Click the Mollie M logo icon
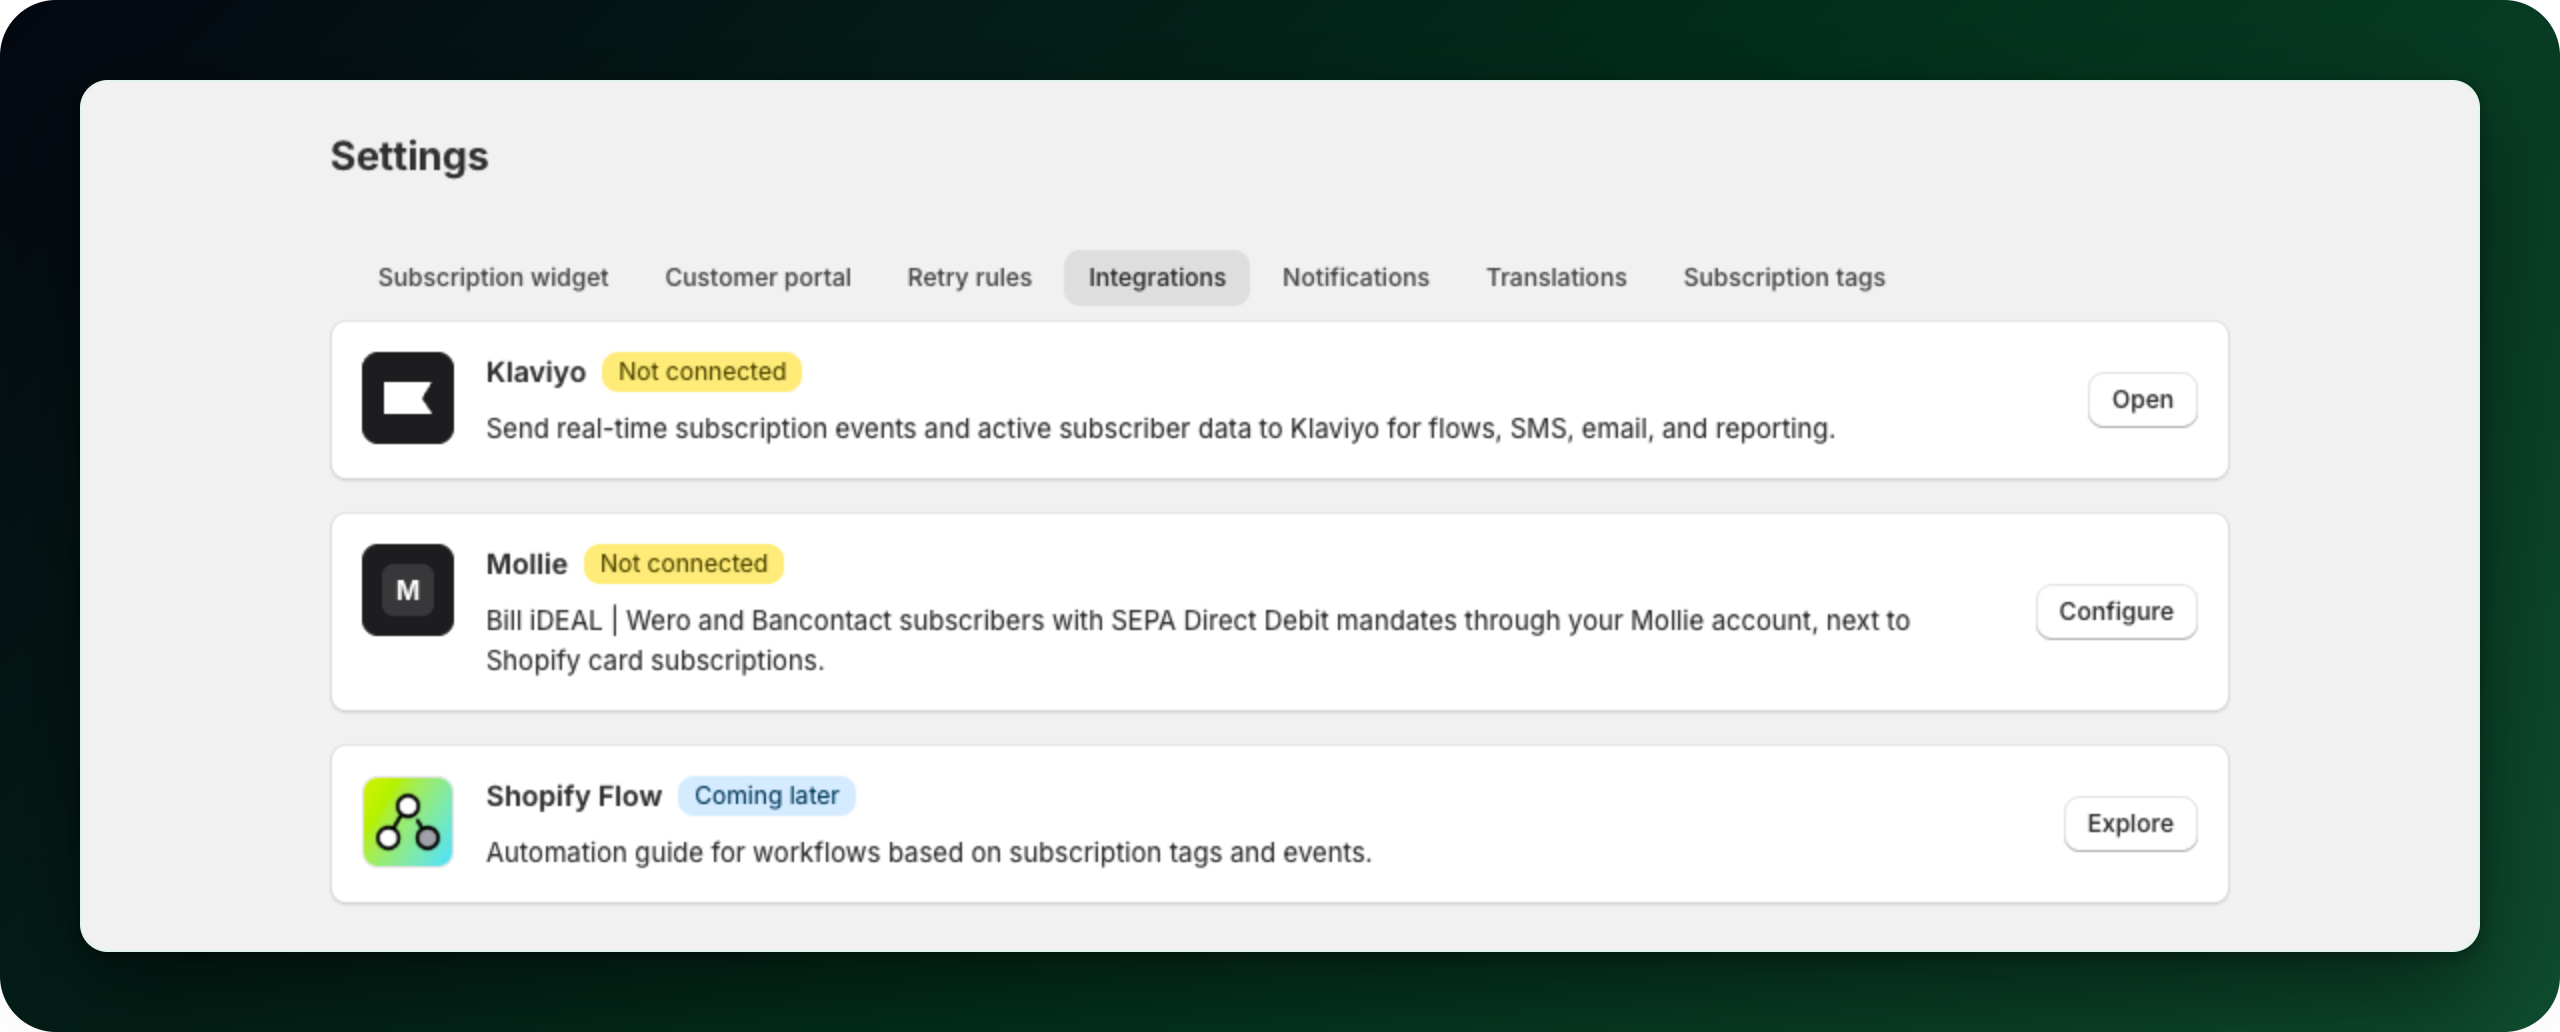 point(408,590)
